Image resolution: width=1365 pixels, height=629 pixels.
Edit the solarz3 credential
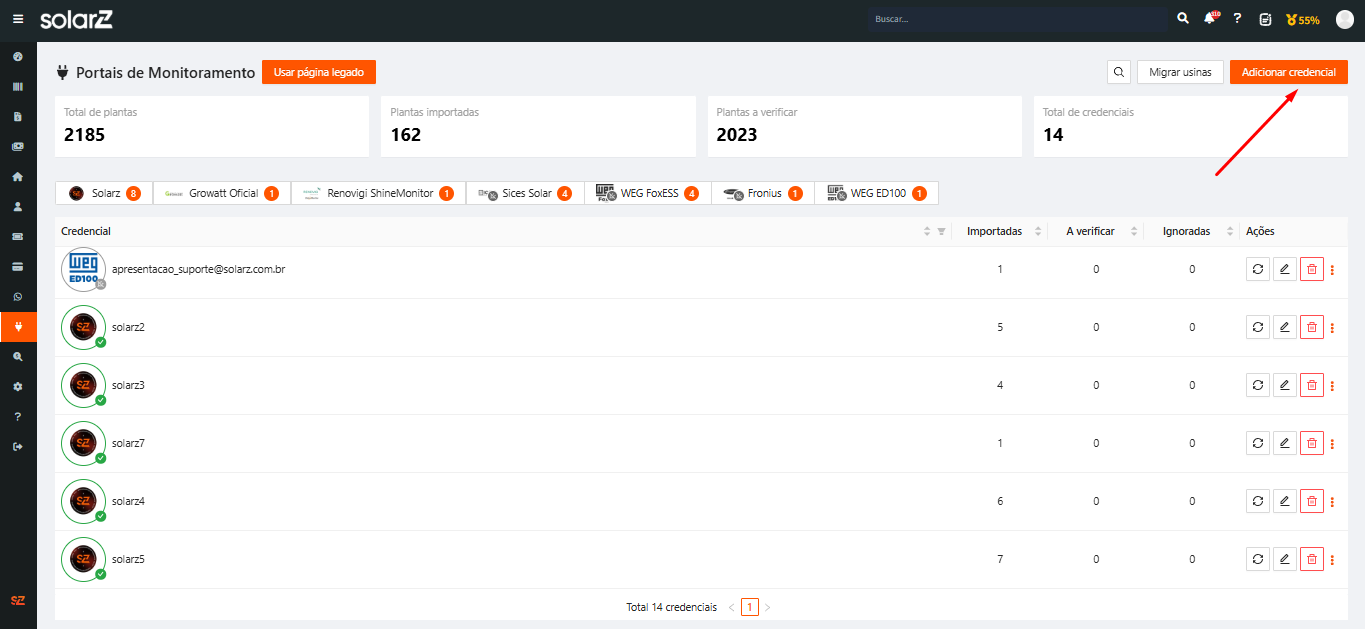pyautogui.click(x=1285, y=385)
